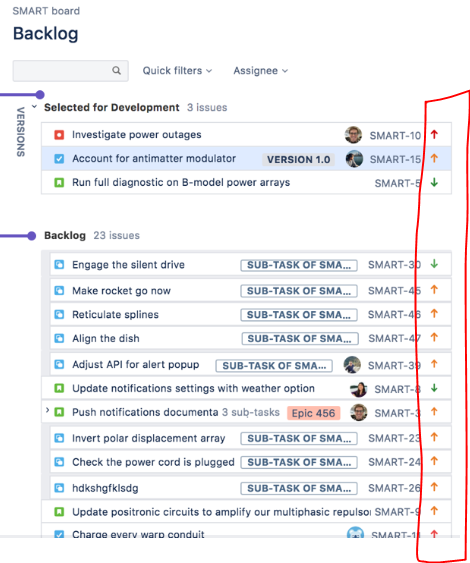Click the bug icon of Investigate power outages
470x563 pixels.
(59, 135)
